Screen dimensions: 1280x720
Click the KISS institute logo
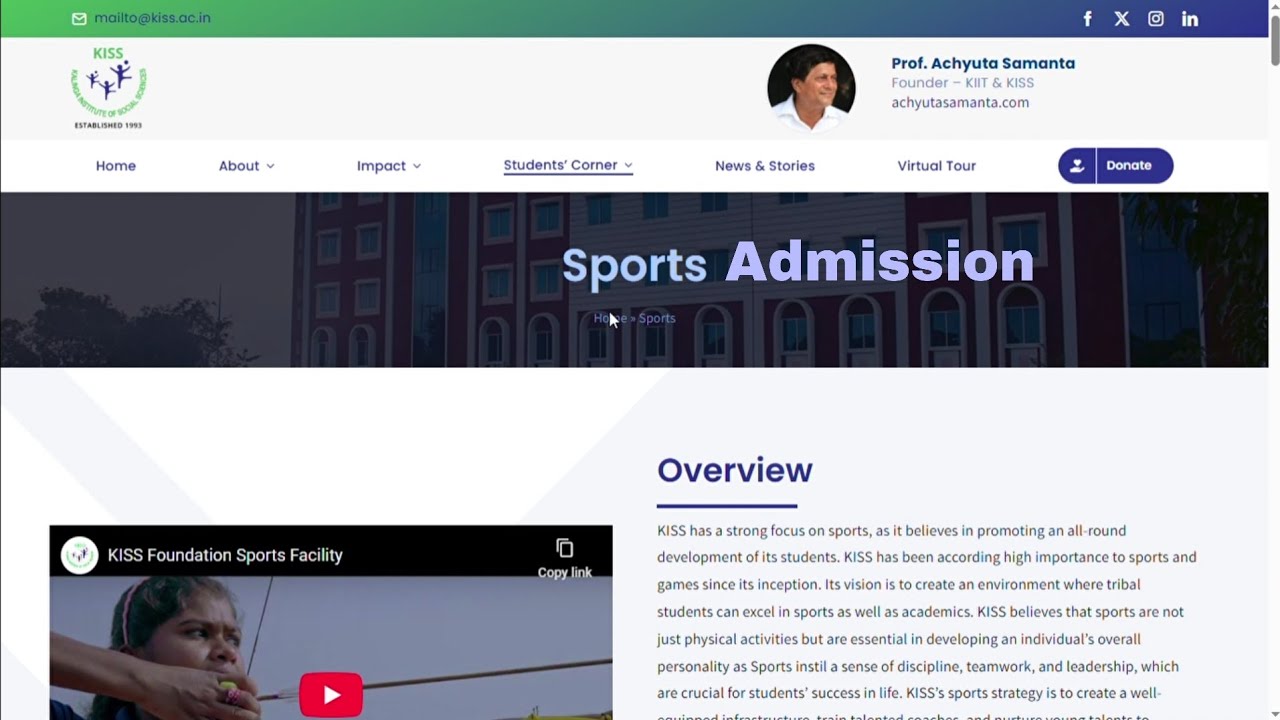(108, 88)
